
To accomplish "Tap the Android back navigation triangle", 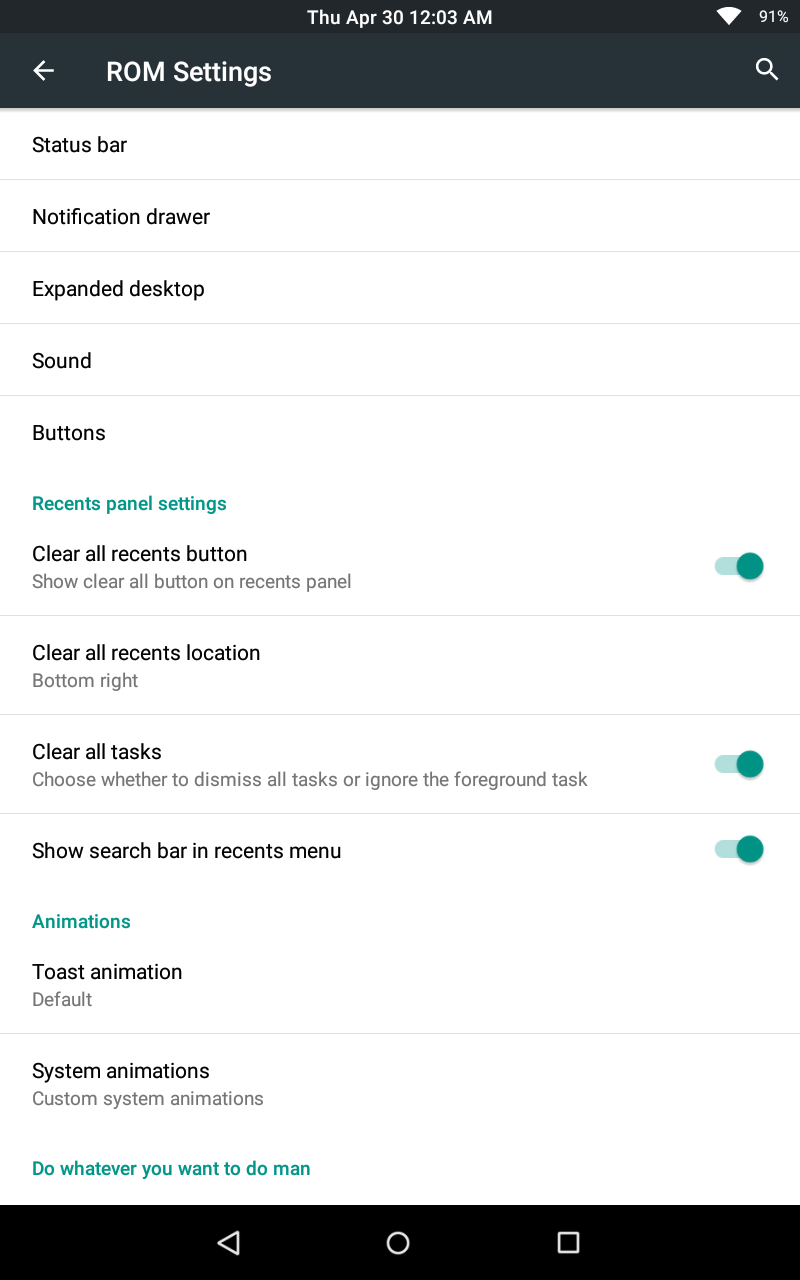I will point(229,1242).
